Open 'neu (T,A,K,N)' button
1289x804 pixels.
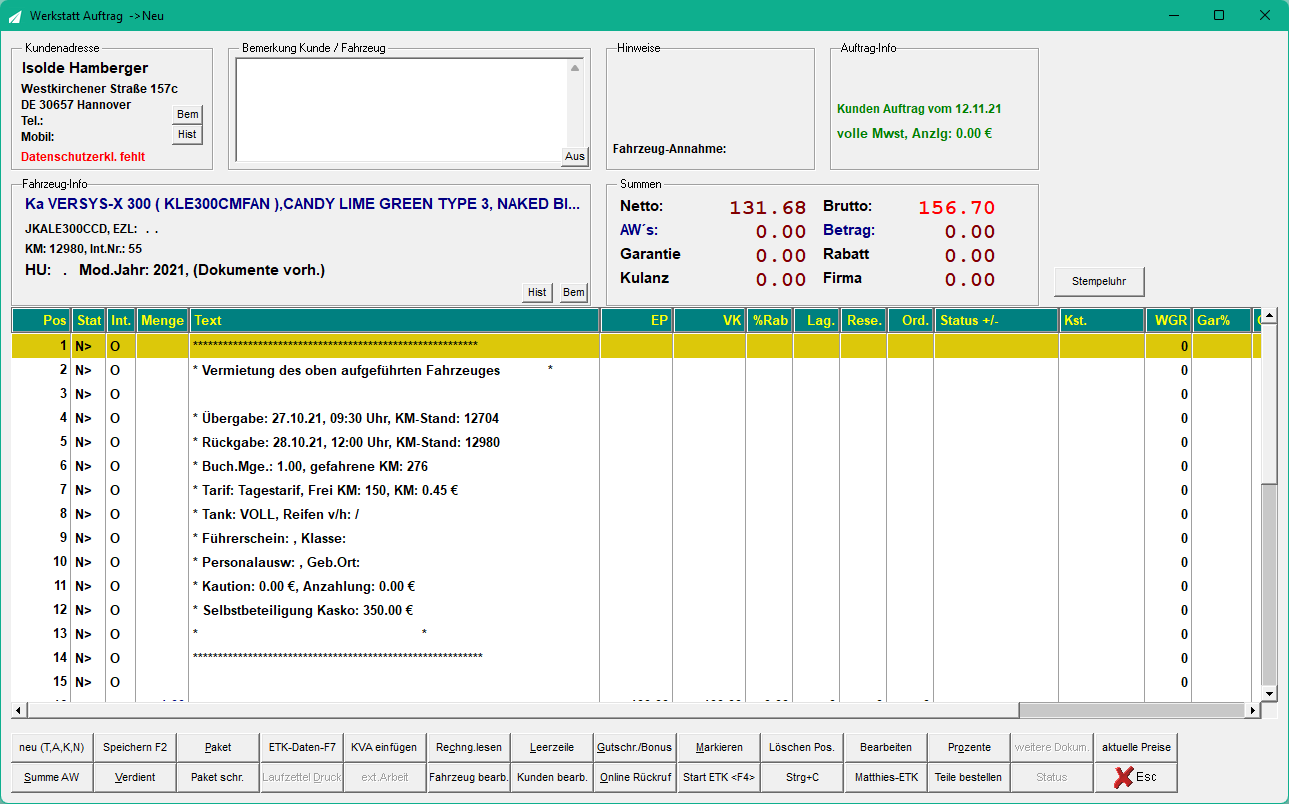click(52, 747)
